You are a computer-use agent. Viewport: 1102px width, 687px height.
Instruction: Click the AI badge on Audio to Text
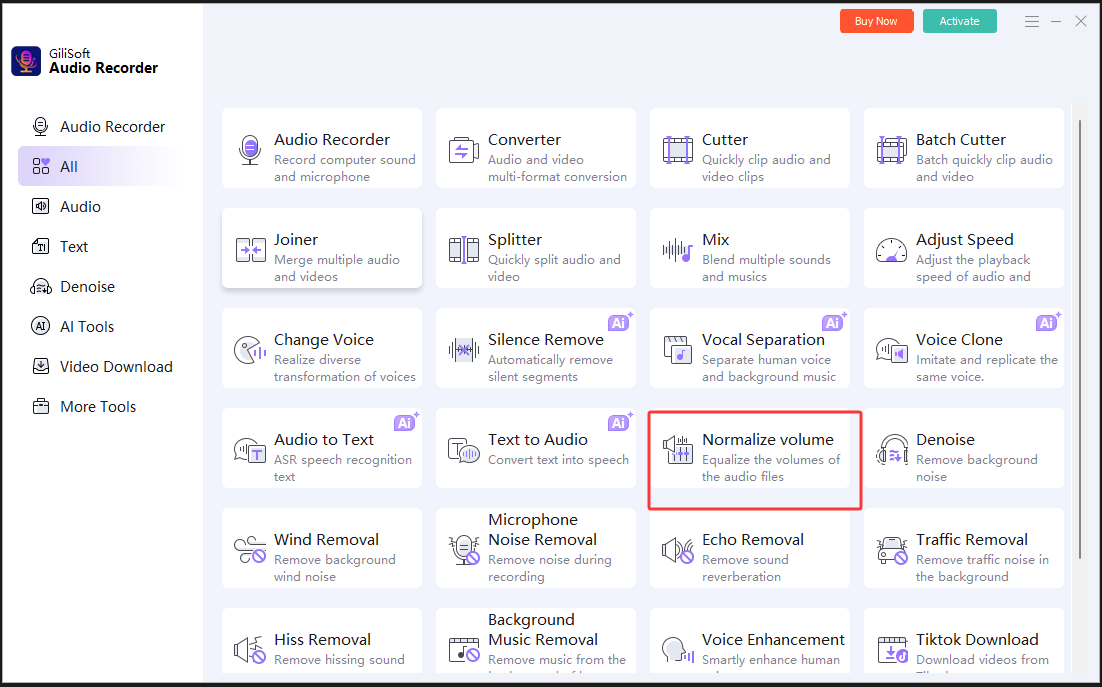(406, 422)
